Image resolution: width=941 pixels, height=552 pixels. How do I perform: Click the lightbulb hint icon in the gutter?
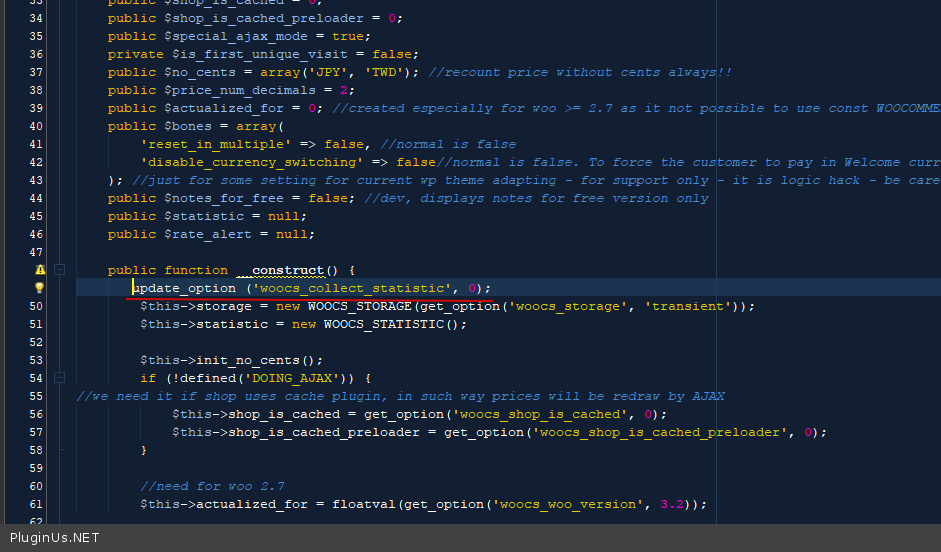(x=40, y=288)
